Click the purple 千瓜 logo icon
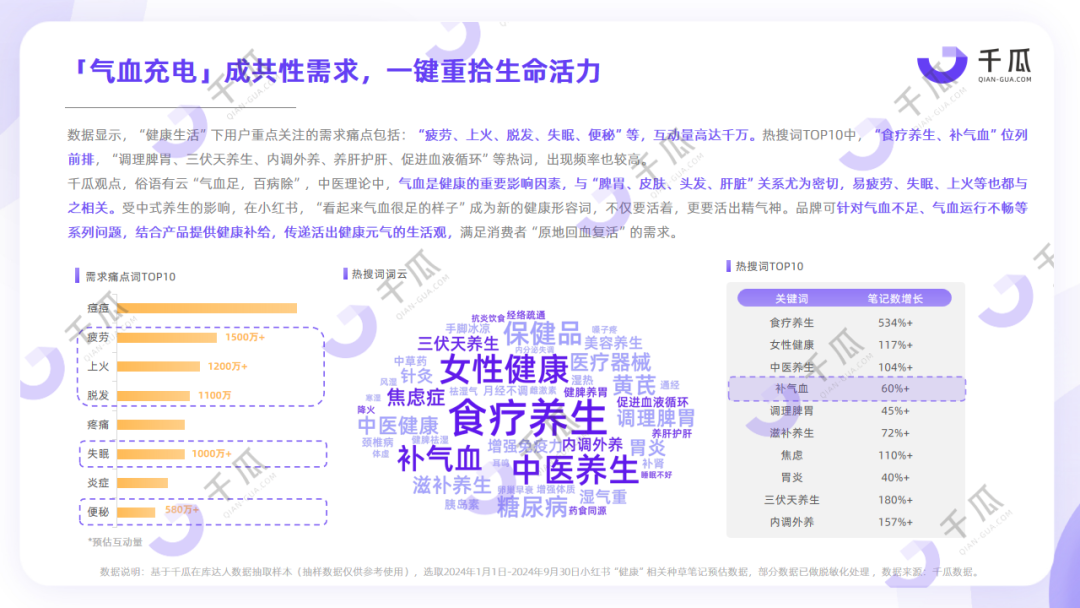 pos(942,65)
